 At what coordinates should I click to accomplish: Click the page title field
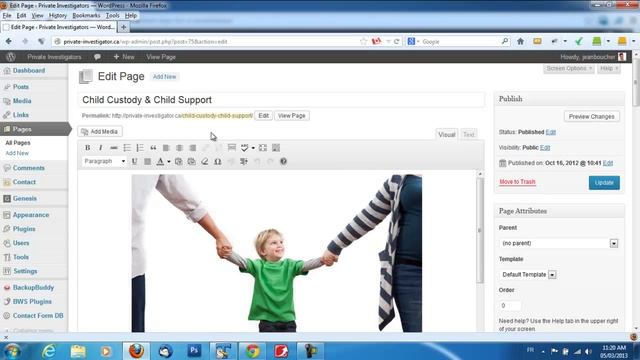pyautogui.click(x=281, y=100)
